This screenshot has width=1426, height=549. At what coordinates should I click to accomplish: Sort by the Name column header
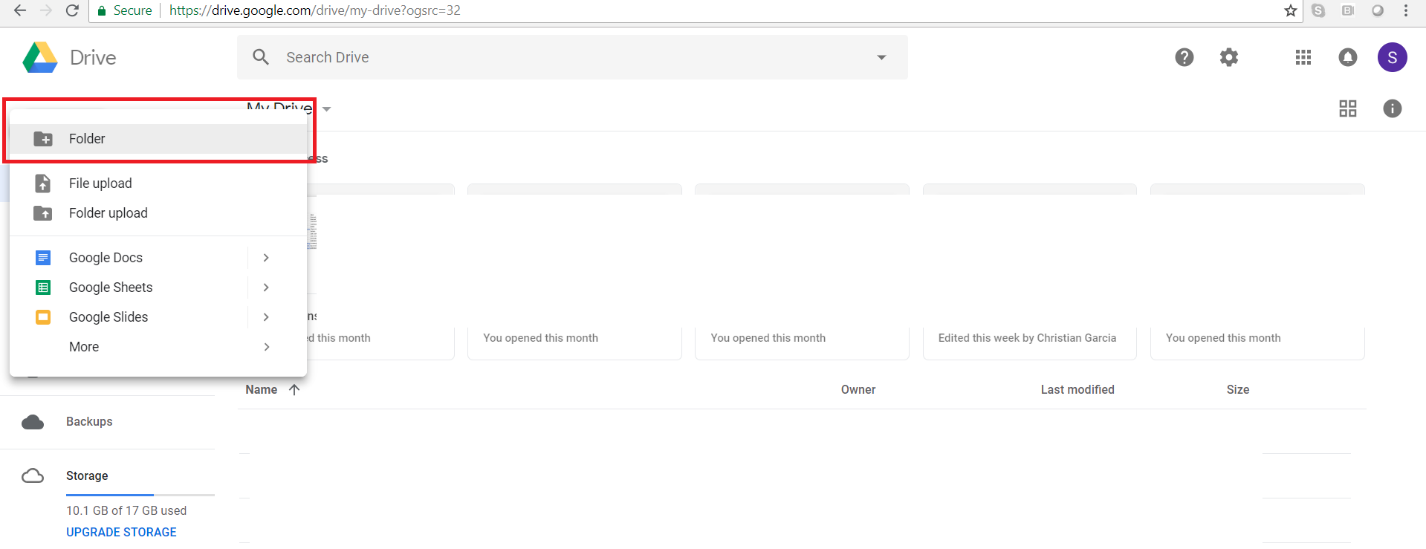pos(261,390)
